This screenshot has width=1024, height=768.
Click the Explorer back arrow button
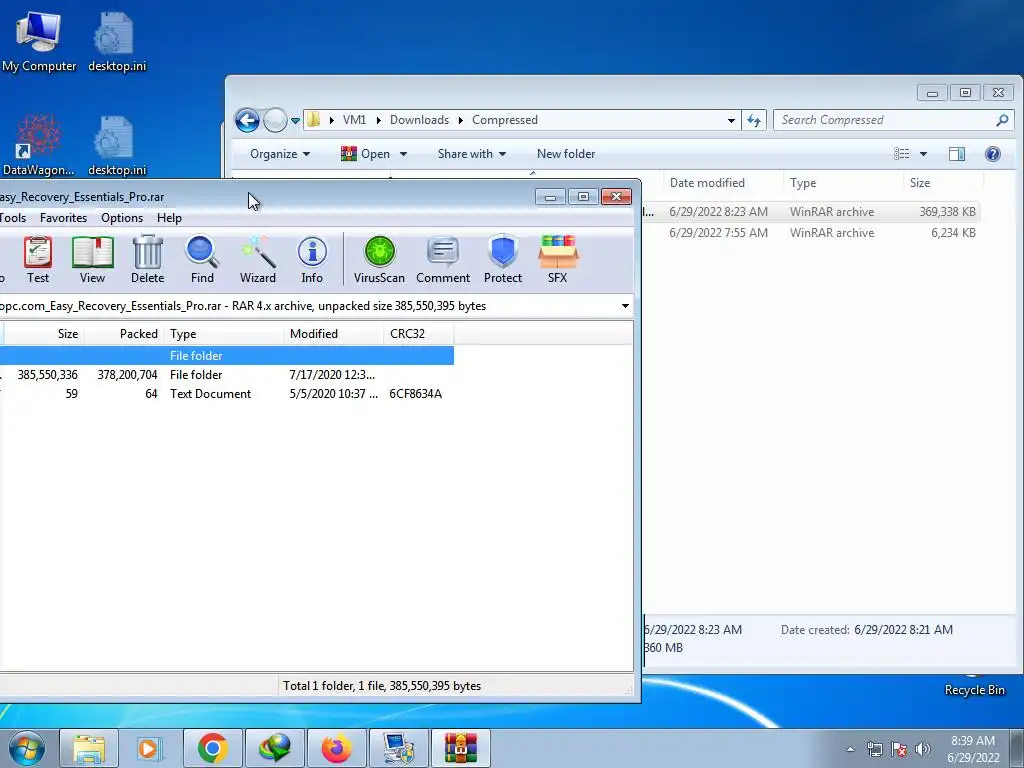point(248,120)
